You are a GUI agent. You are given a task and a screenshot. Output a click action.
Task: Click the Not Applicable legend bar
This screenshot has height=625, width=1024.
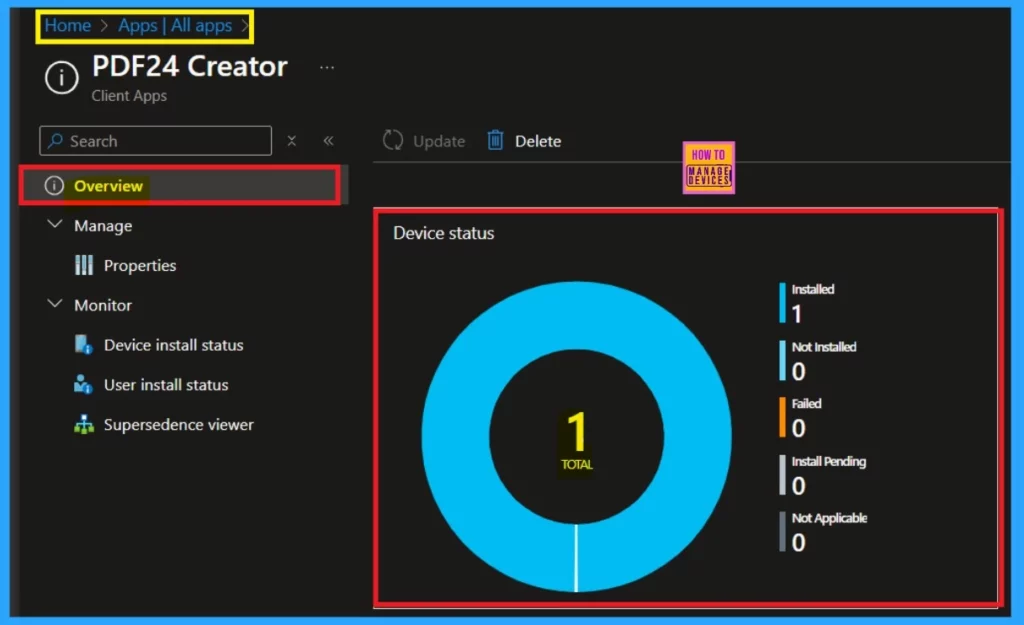[x=782, y=532]
